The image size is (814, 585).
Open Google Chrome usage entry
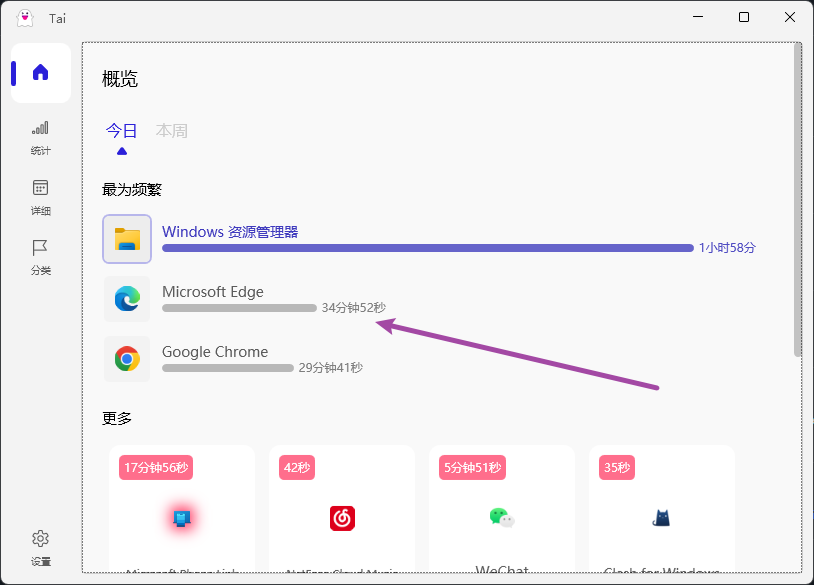[x=234, y=359]
